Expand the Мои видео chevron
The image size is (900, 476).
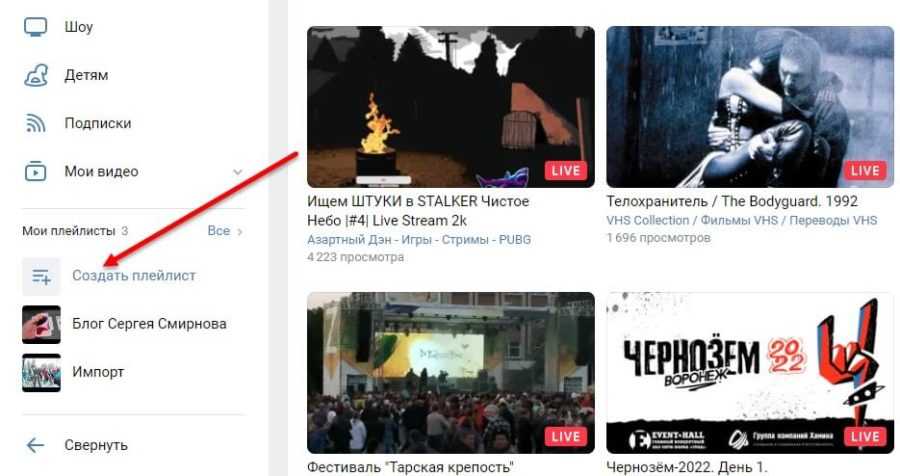pos(237,172)
